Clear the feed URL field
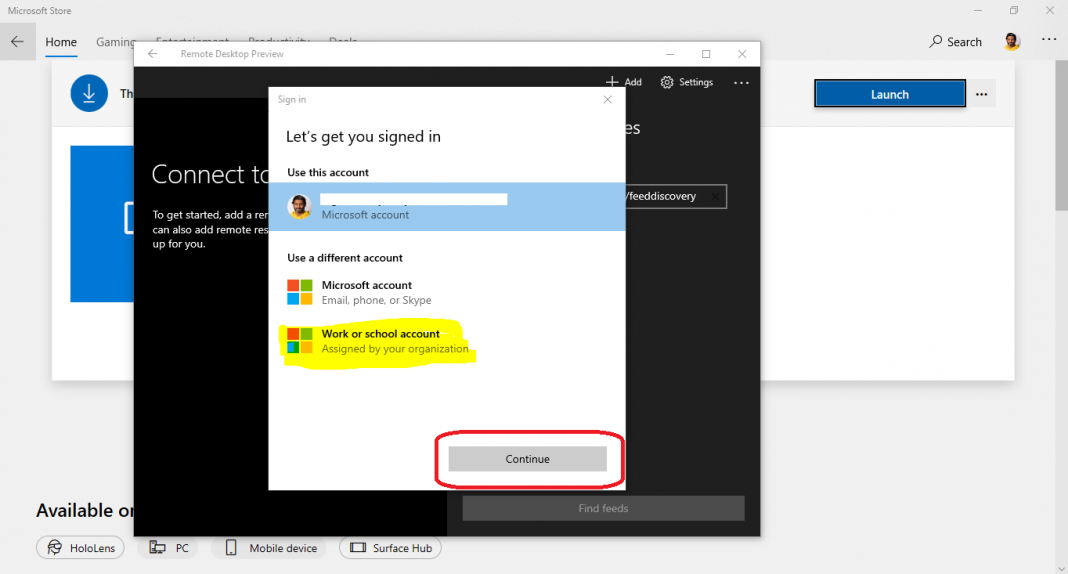This screenshot has width=1068, height=574. click(x=714, y=196)
